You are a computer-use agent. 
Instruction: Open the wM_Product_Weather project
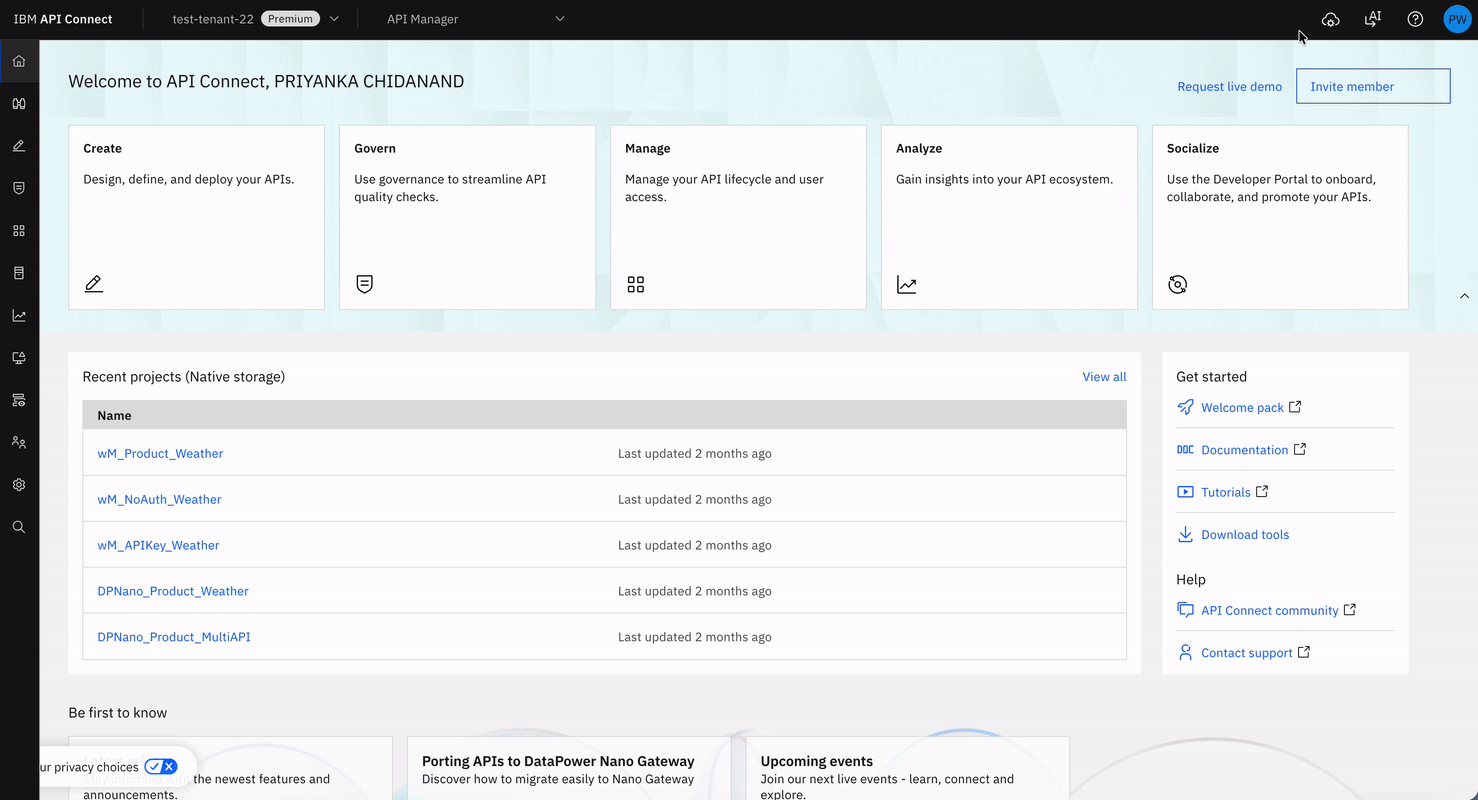pyautogui.click(x=160, y=454)
